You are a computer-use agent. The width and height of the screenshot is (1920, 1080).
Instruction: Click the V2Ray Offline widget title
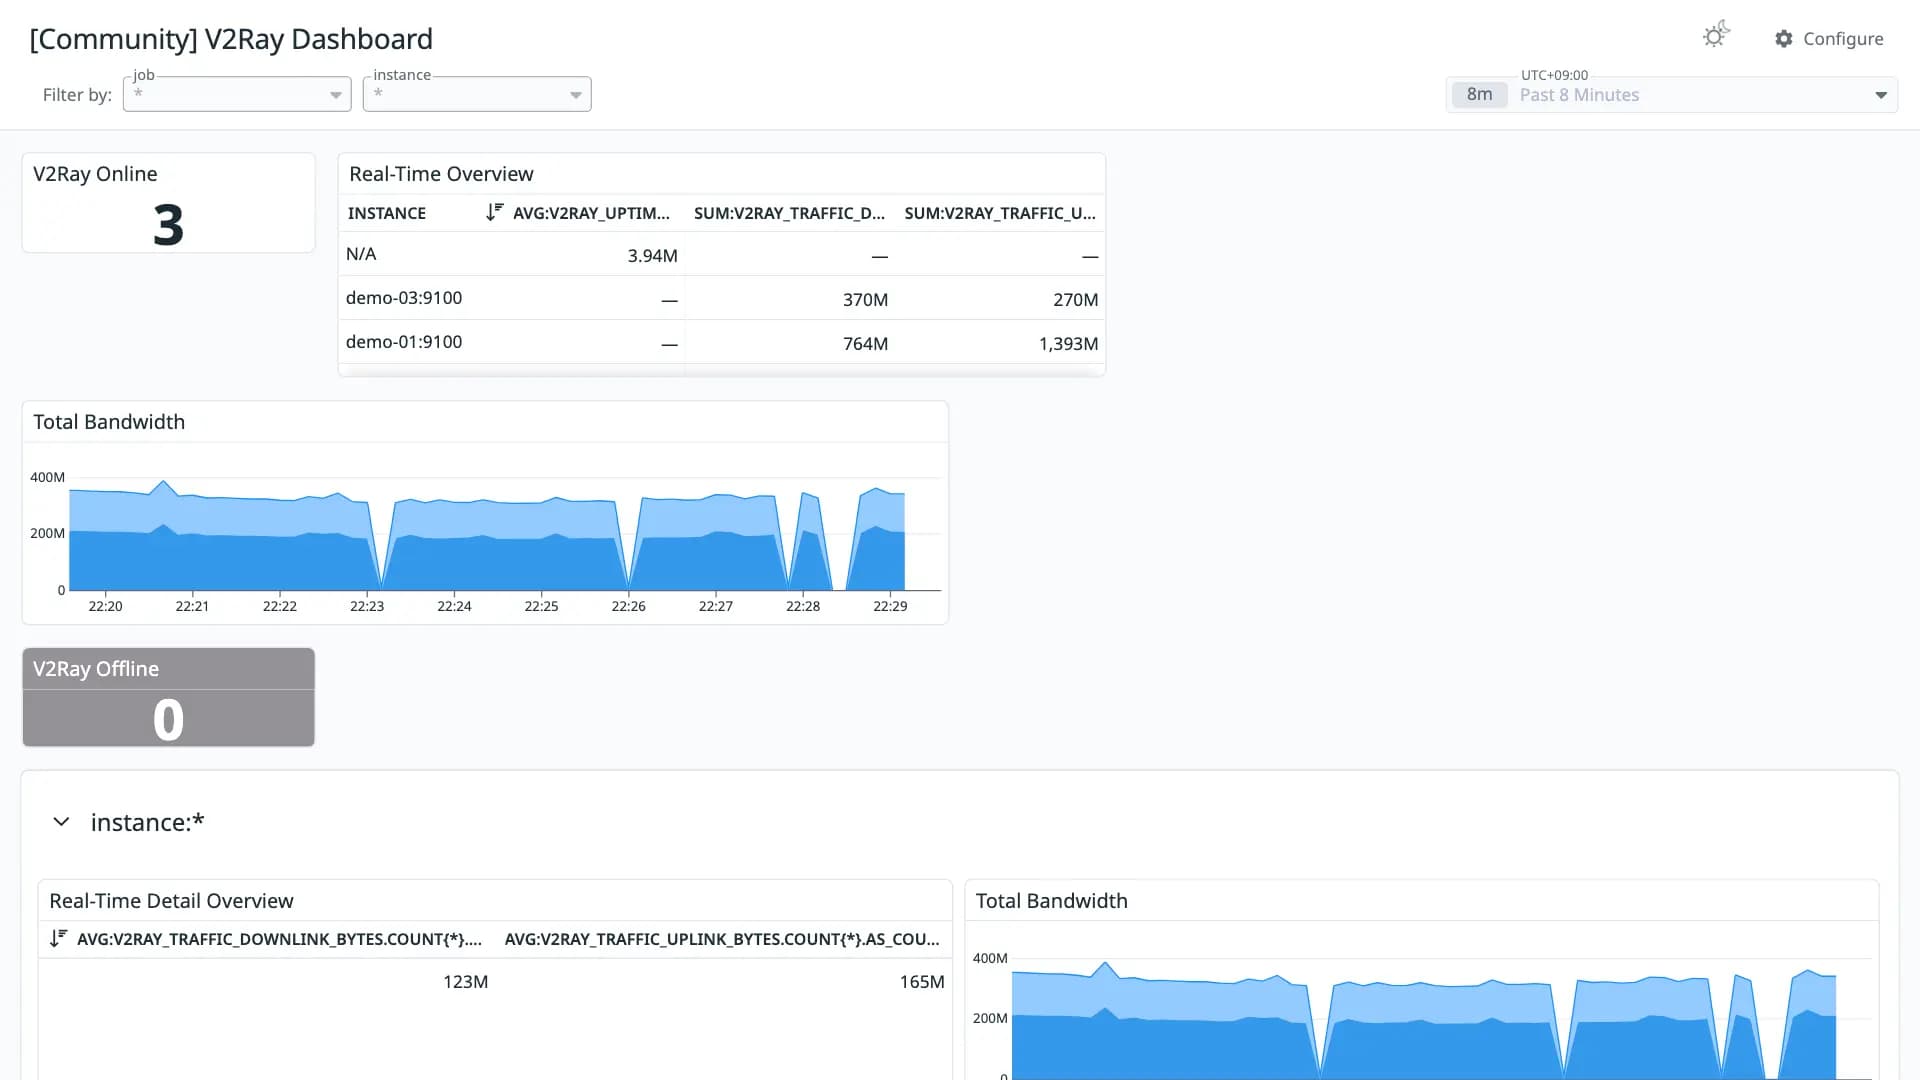pos(96,669)
